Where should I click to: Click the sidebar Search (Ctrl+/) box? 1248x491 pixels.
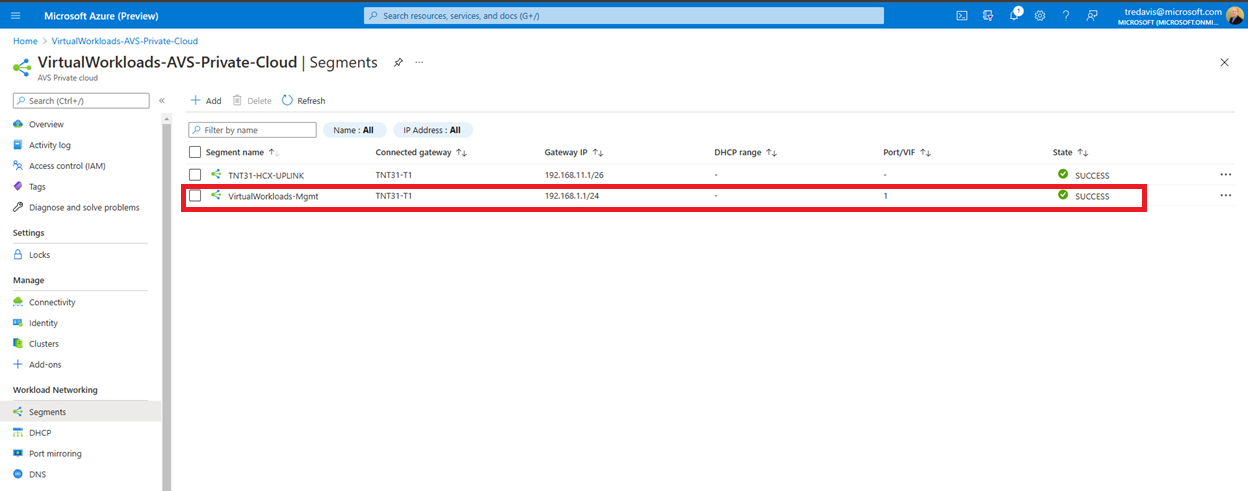tap(81, 101)
